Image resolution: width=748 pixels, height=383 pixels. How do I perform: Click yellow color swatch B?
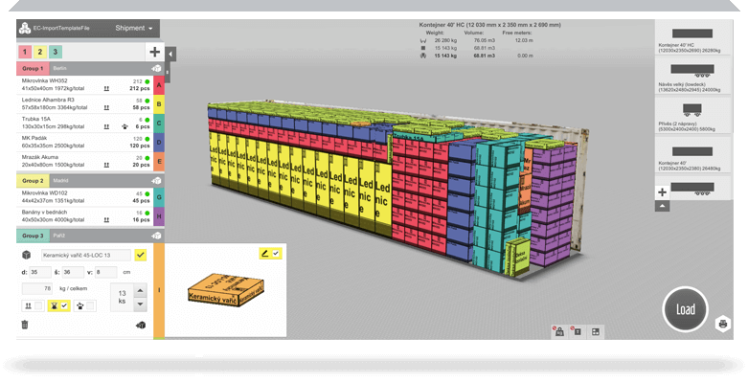tap(159, 104)
